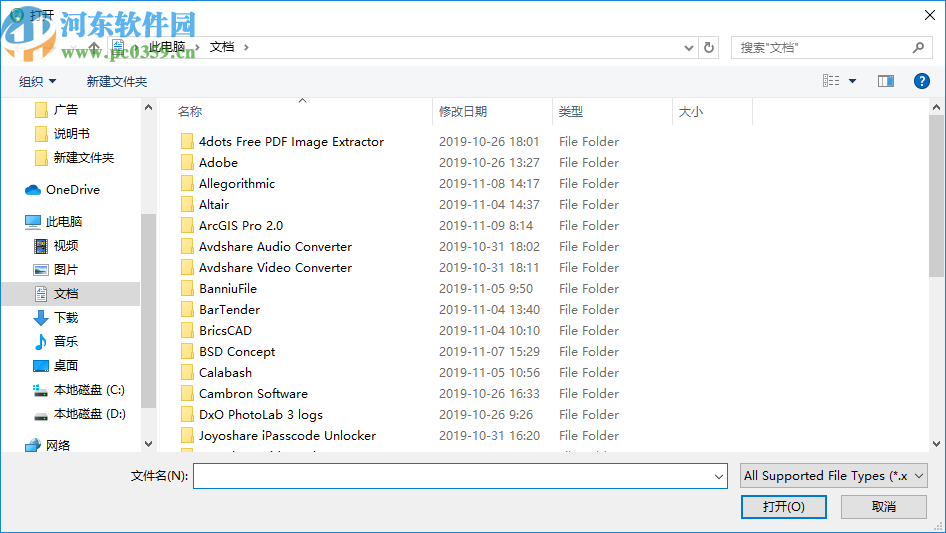Screen dimensions: 946x533
Task: Sort by 名称 column header
Action: coord(190,112)
